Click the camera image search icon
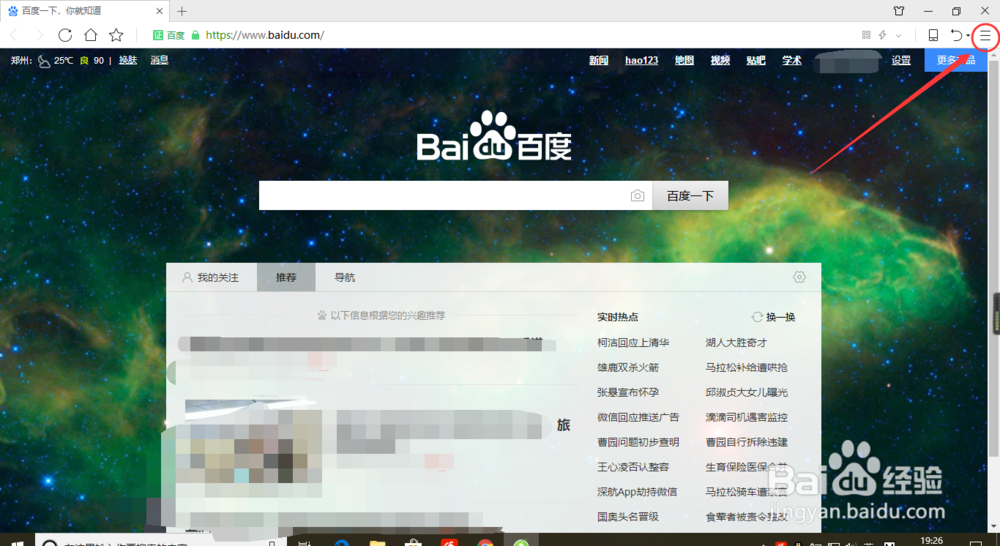Screen dimensions: 1000x546 point(637,196)
